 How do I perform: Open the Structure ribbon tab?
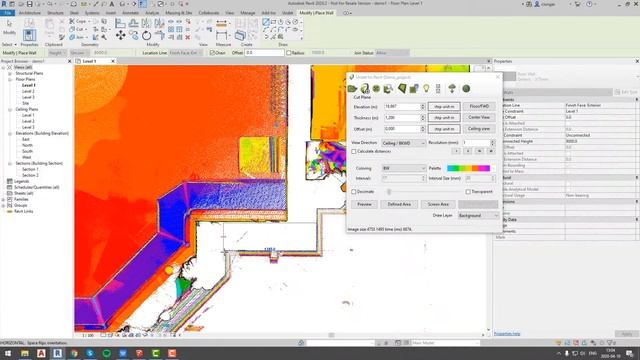[55, 13]
